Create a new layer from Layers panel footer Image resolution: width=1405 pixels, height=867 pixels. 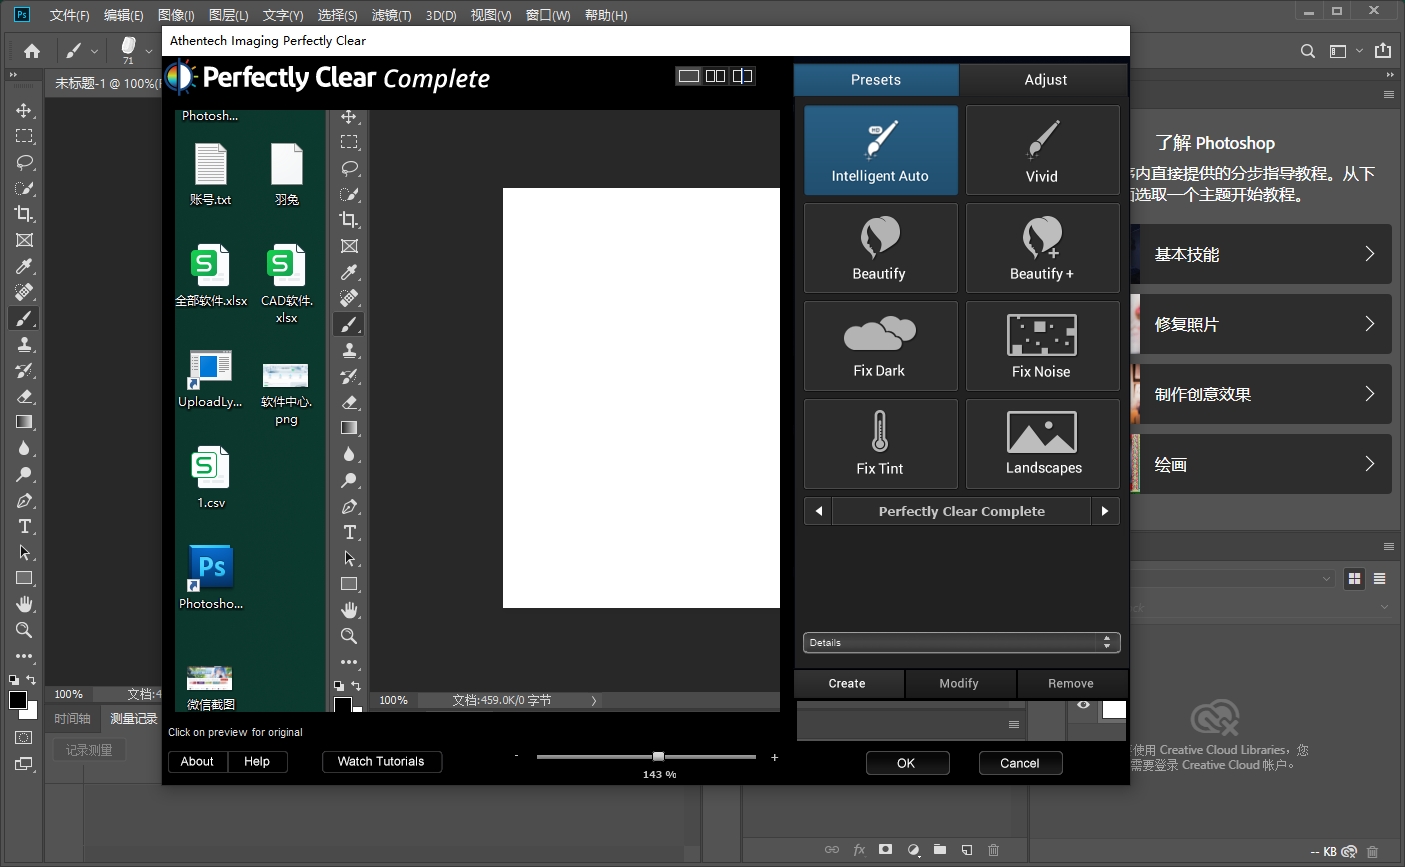(x=967, y=850)
